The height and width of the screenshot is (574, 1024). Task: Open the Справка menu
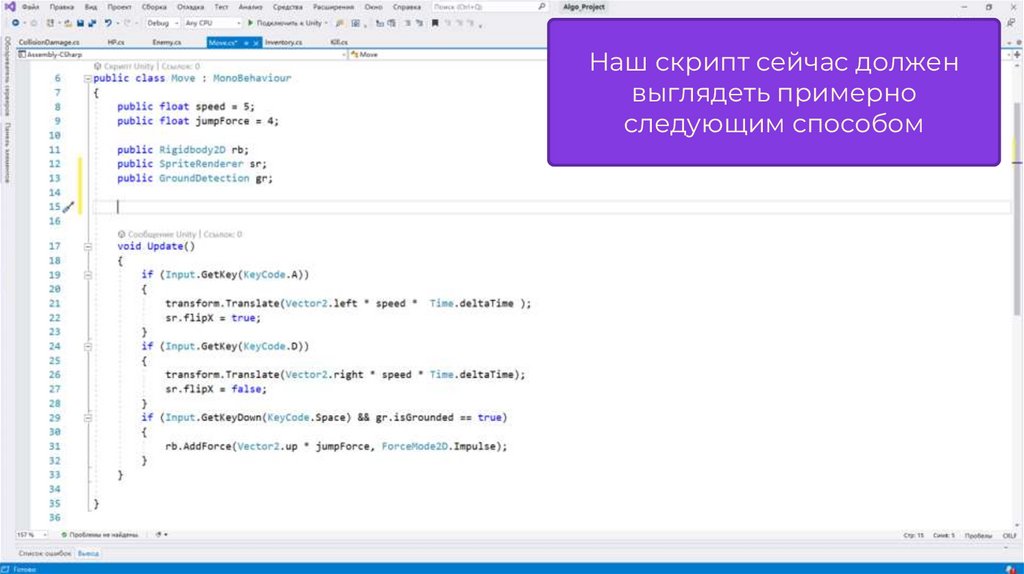[x=407, y=7]
